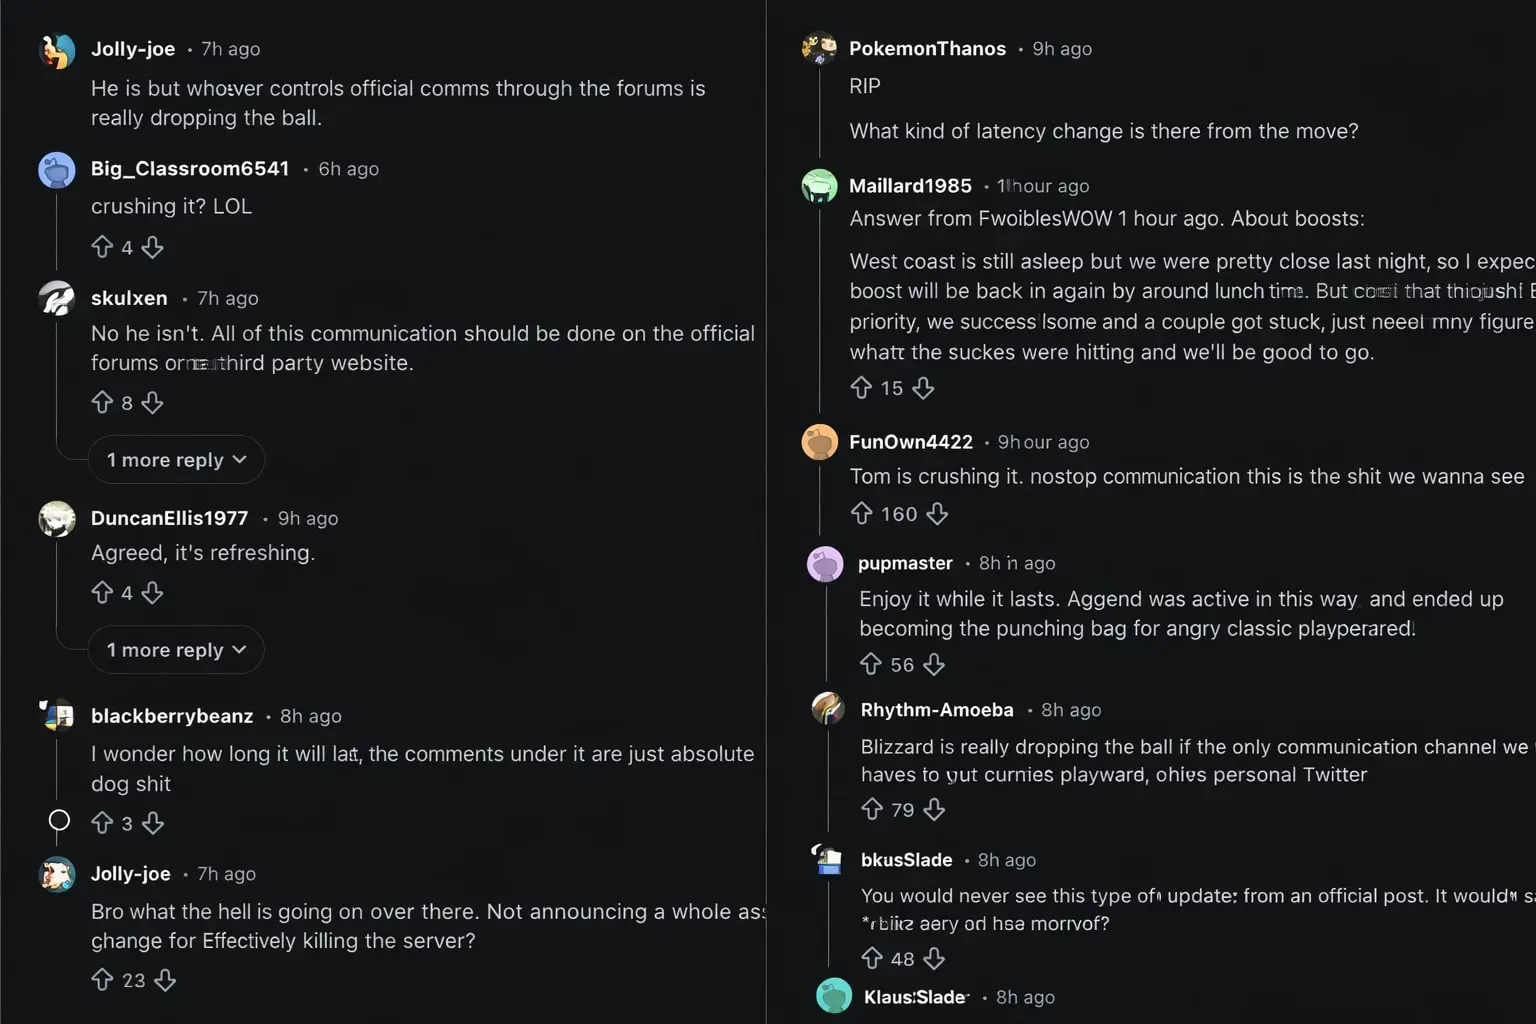Click Maillard1985's avatar image

pyautogui.click(x=819, y=186)
